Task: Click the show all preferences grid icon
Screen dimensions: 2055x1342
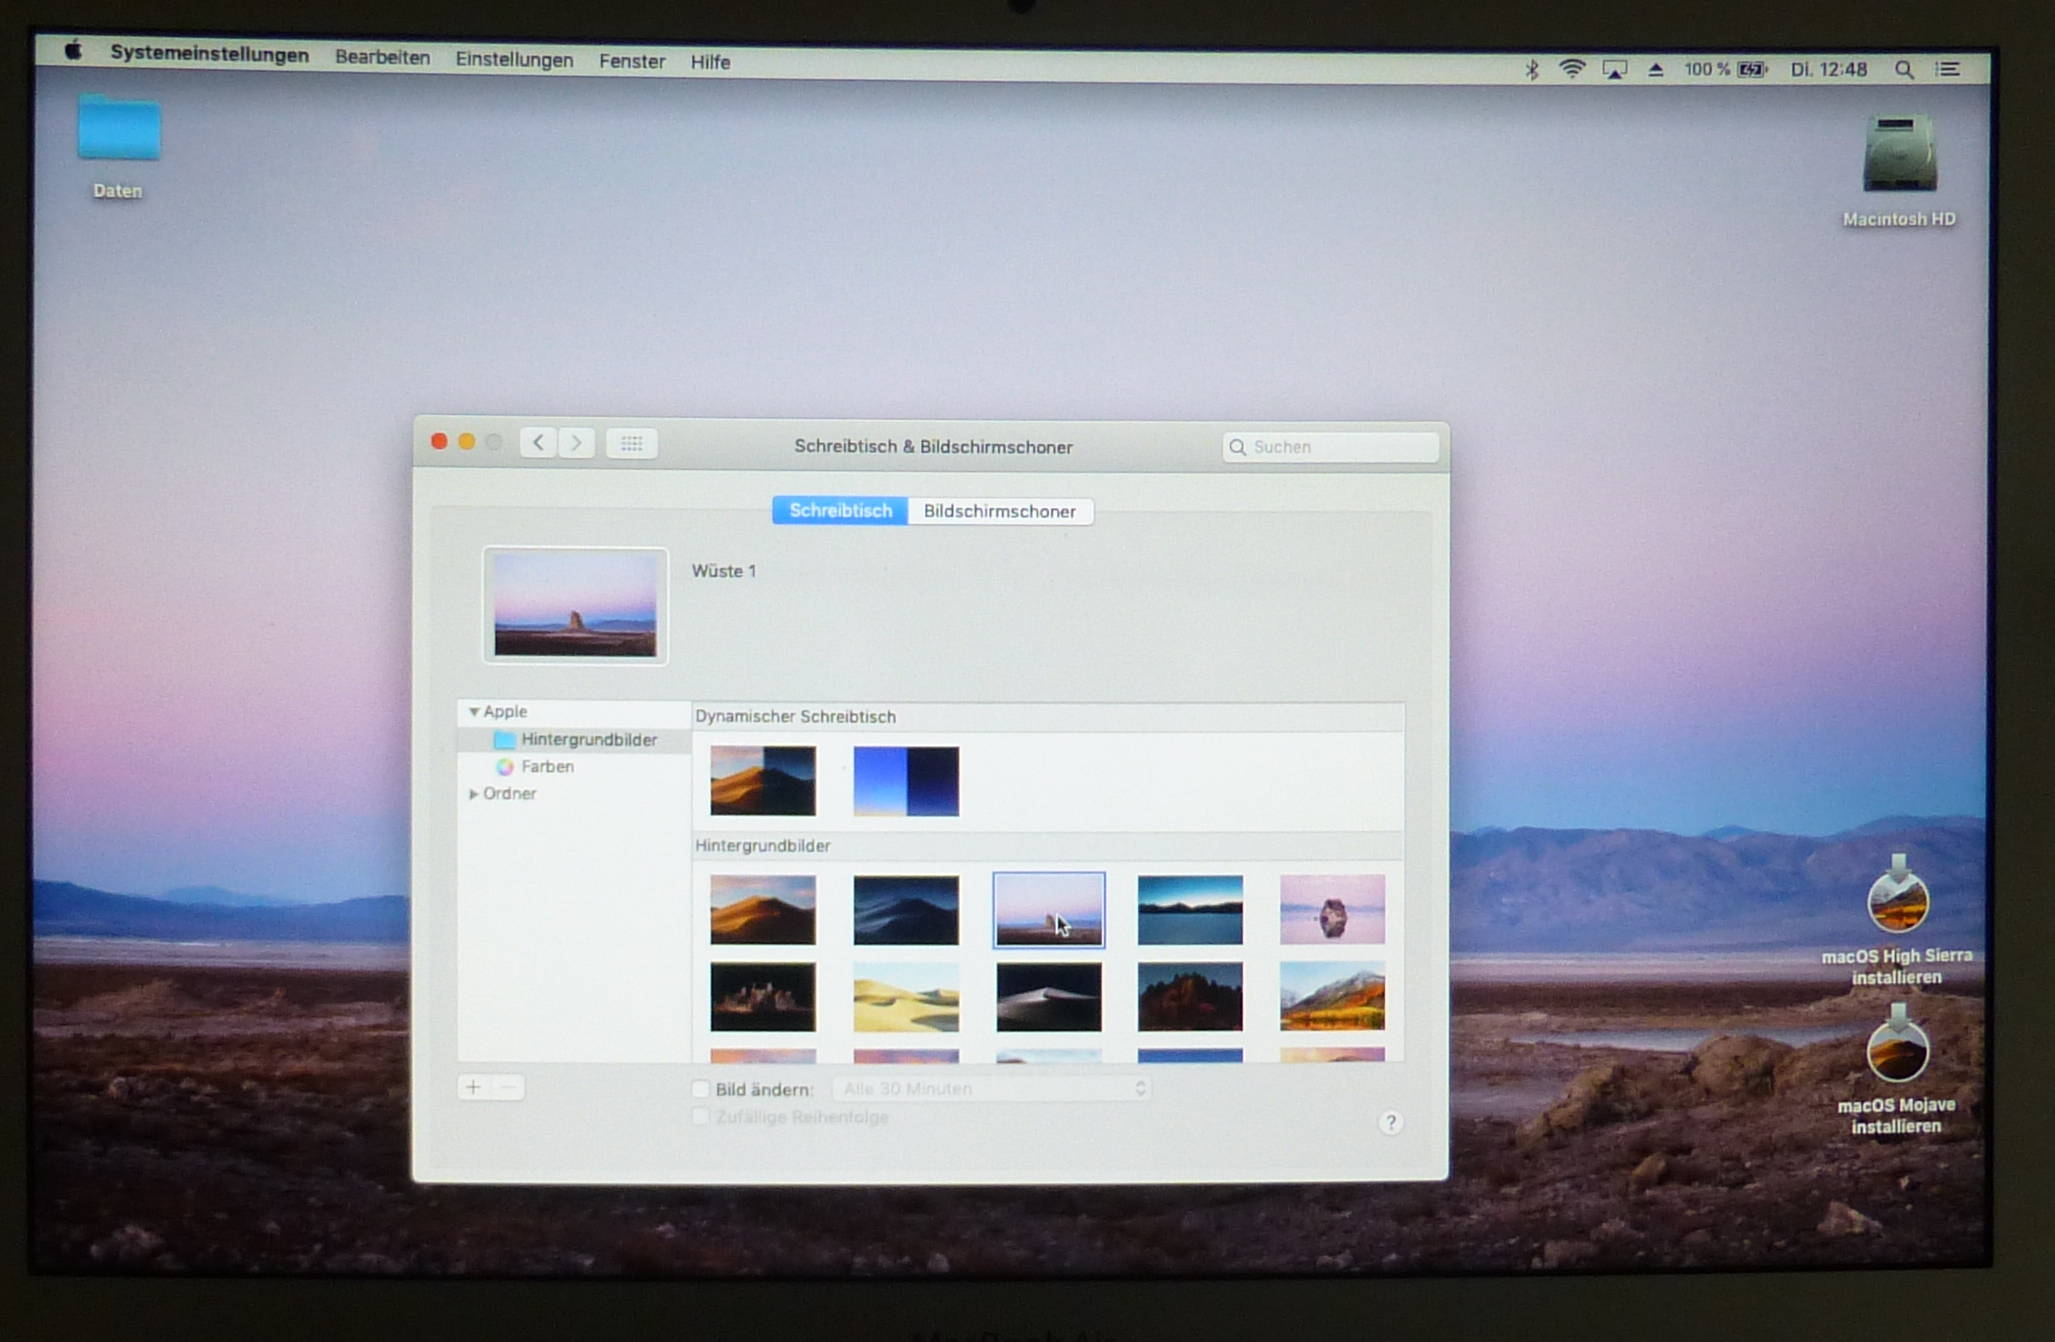Action: (x=631, y=443)
